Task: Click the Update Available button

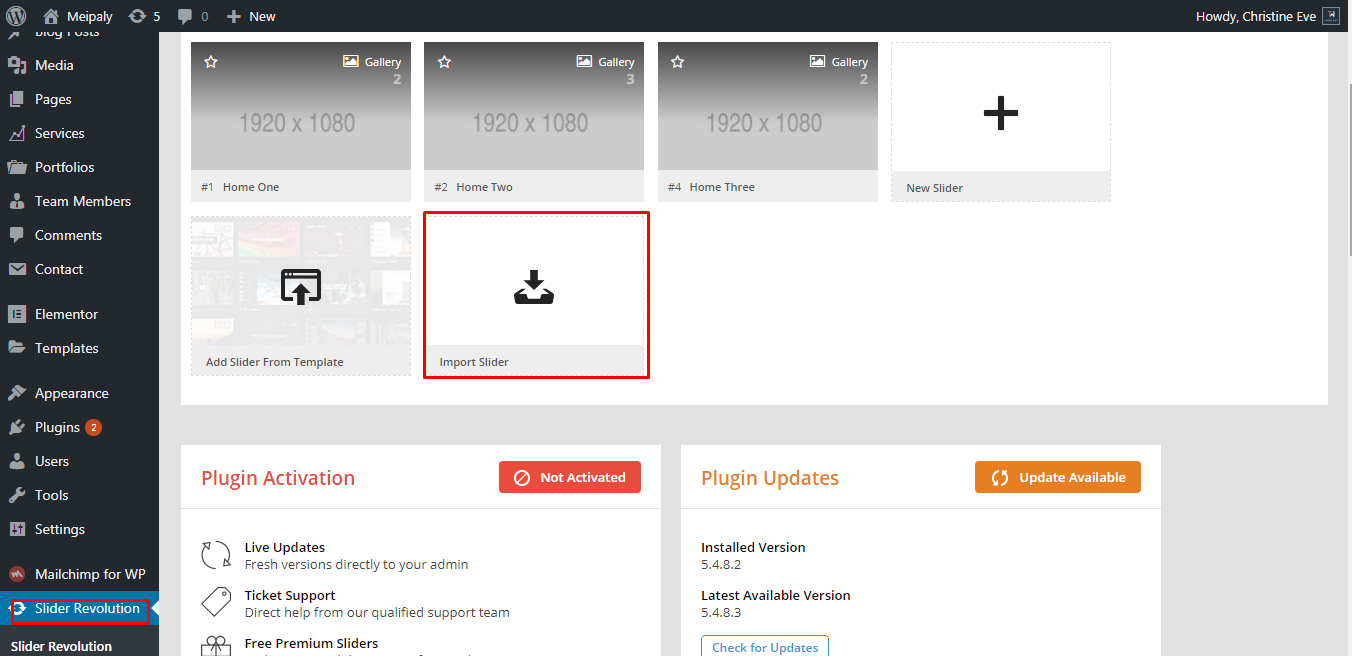Action: pos(1058,477)
